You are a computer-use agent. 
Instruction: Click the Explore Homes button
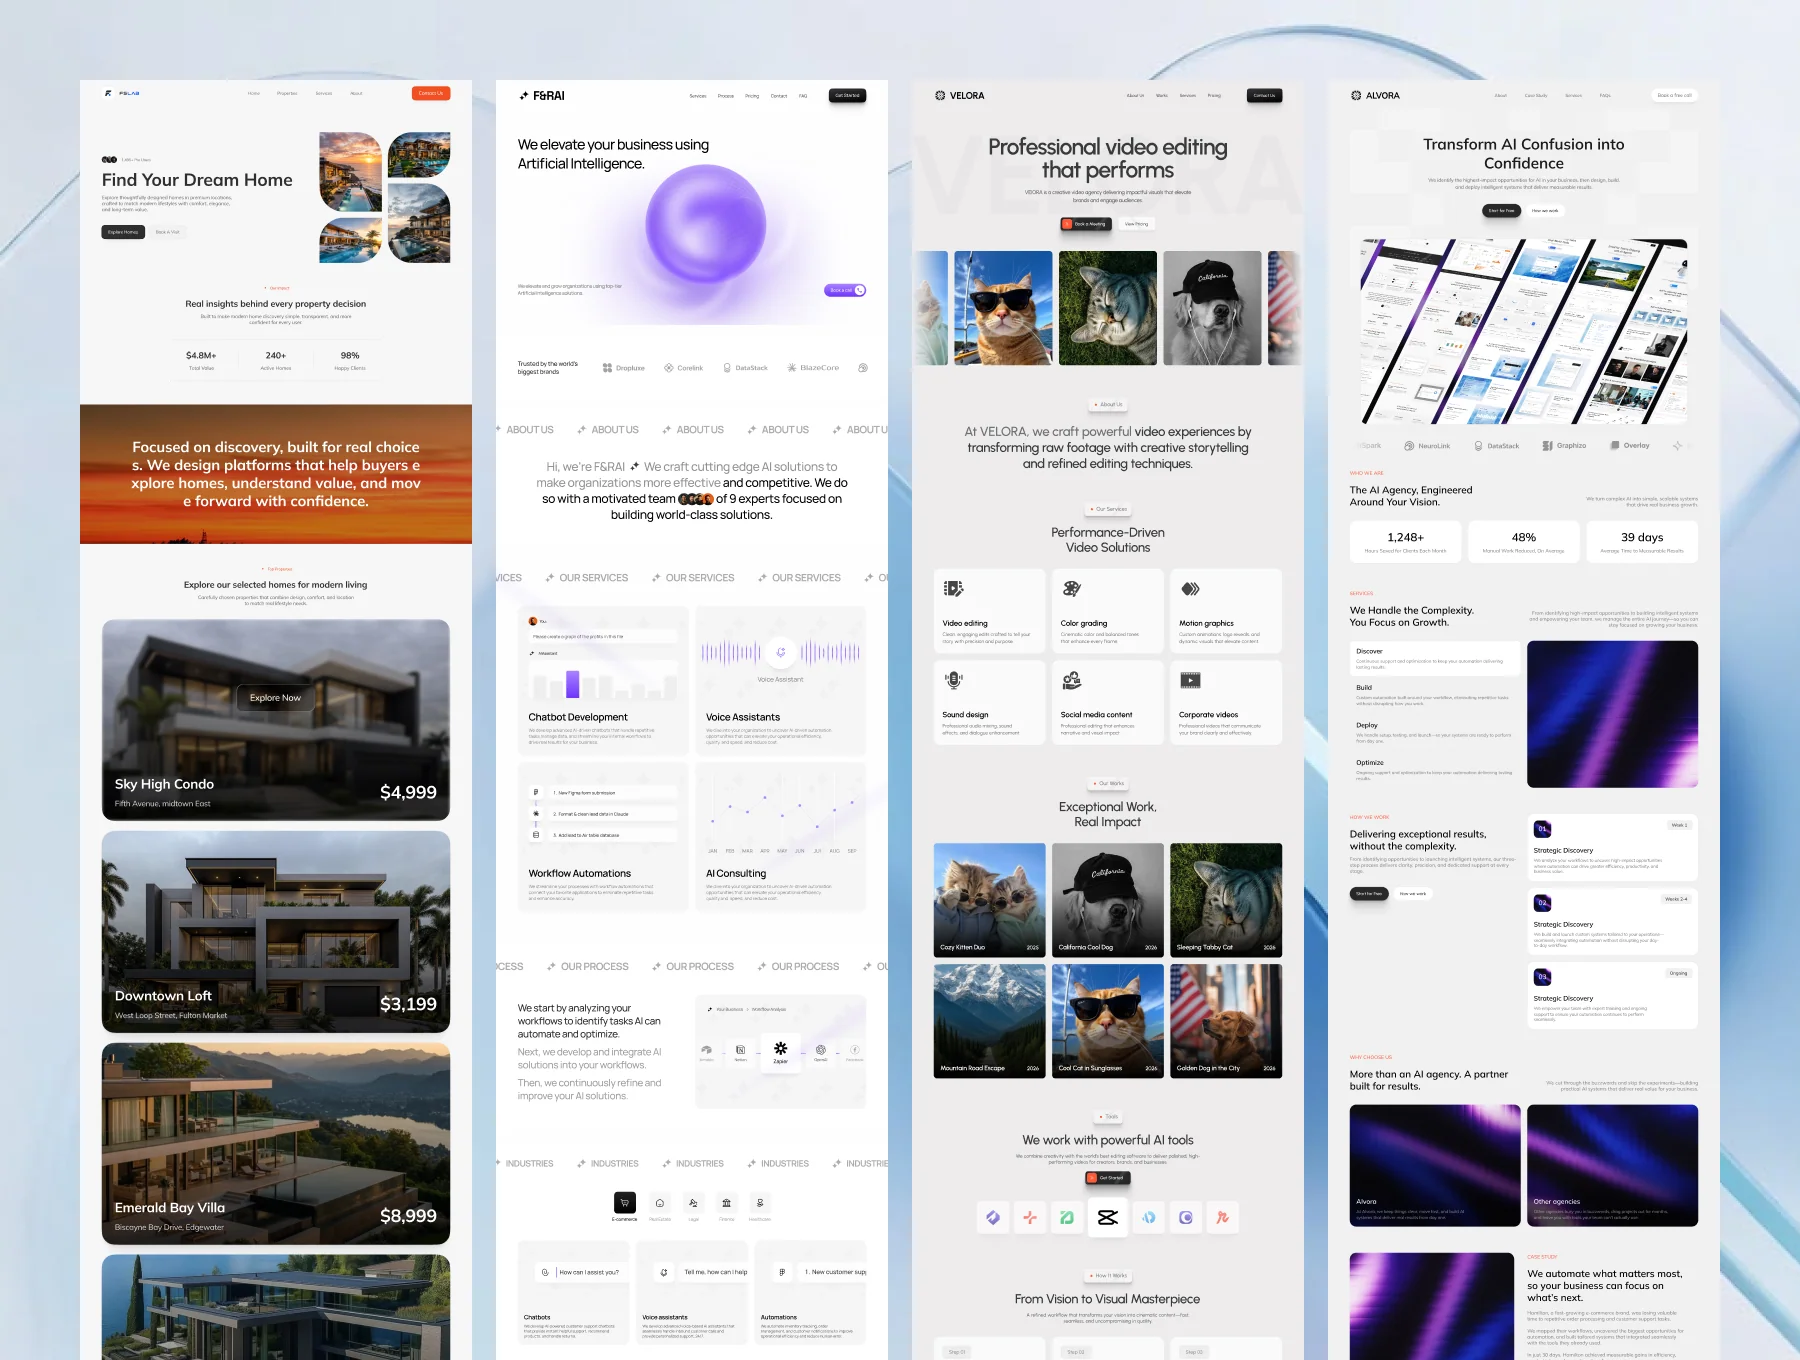click(123, 232)
